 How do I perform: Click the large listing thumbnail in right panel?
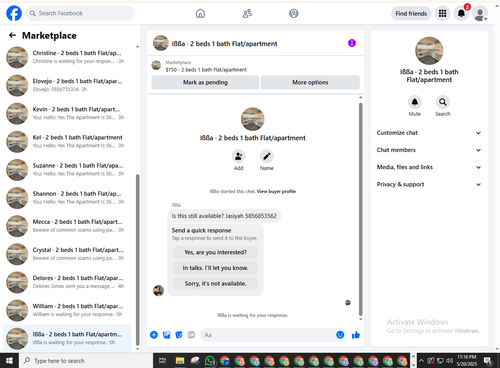(429, 51)
